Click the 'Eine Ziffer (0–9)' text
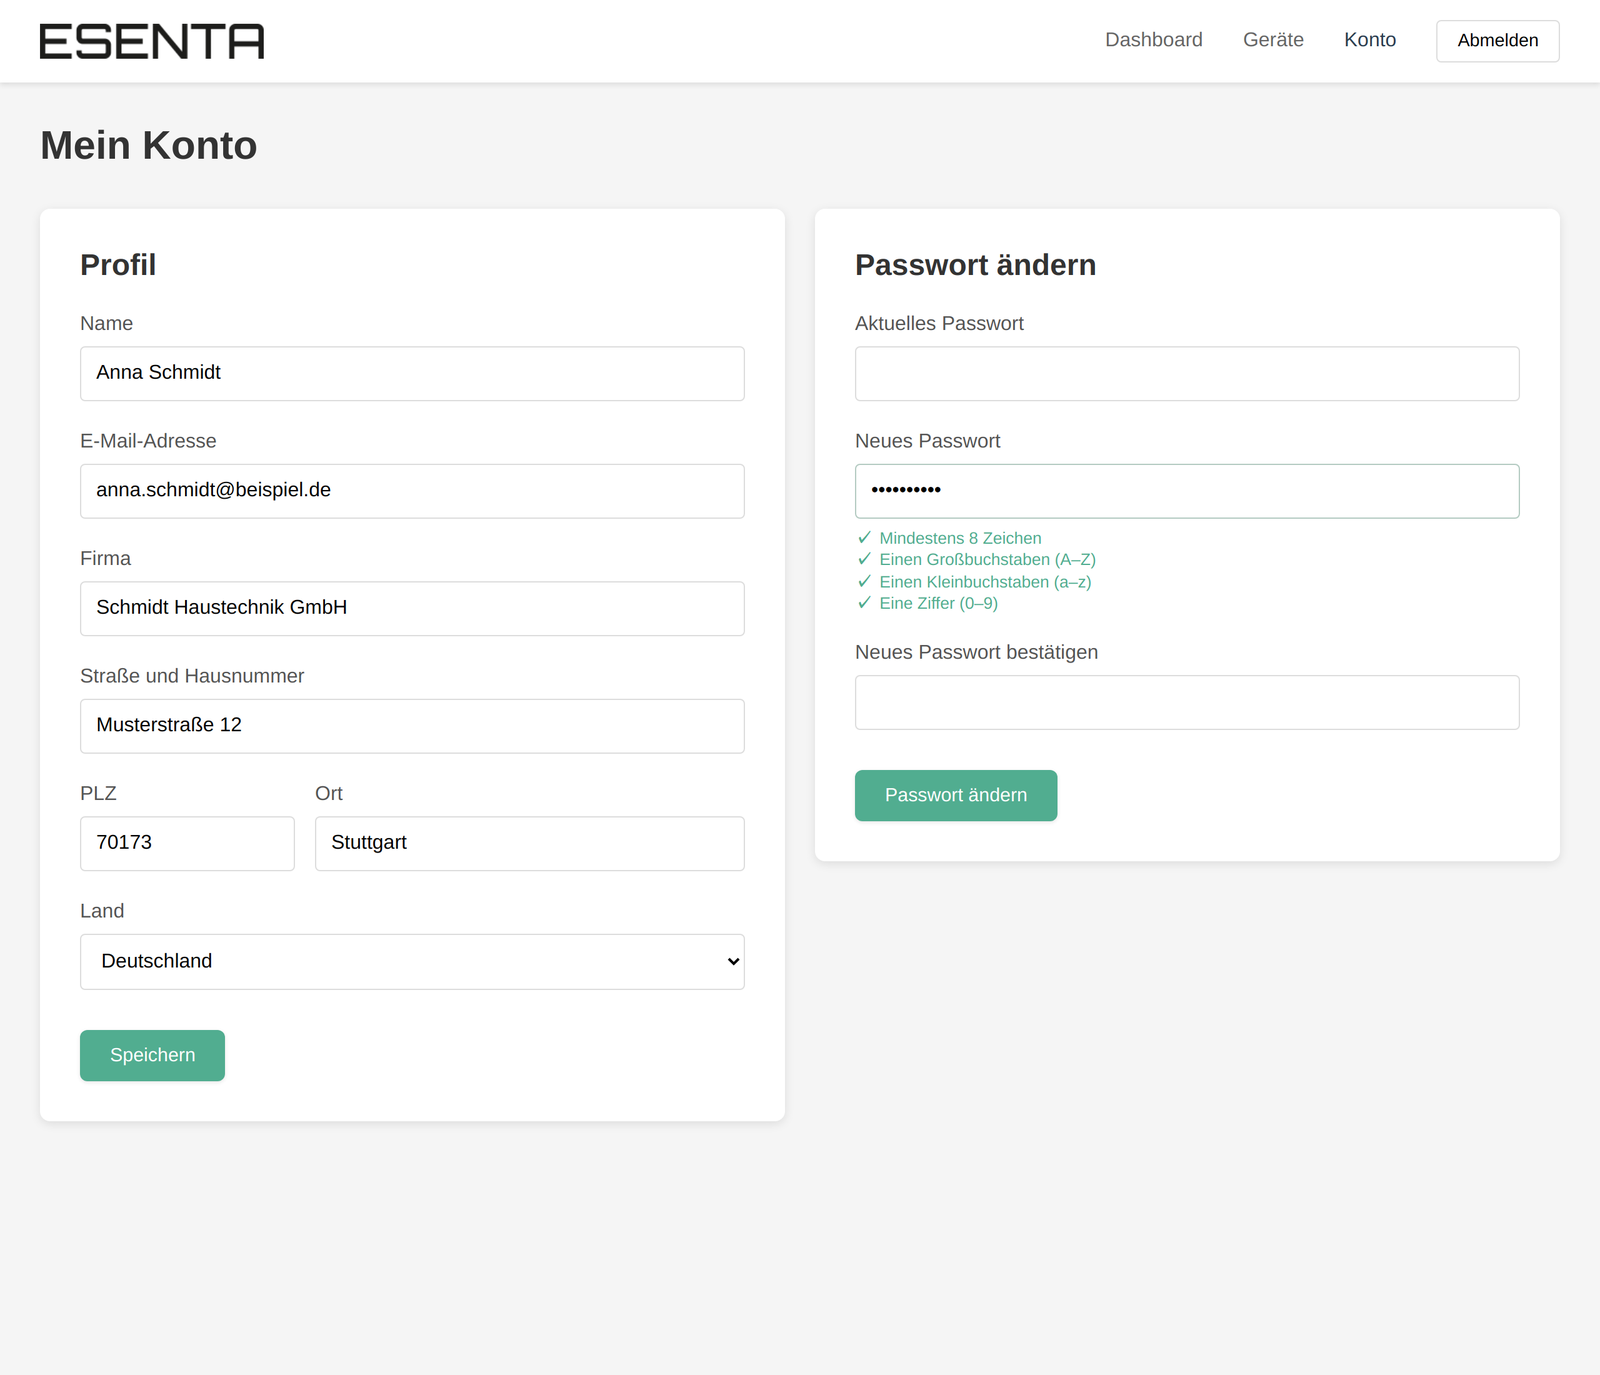Viewport: 1600px width, 1375px height. click(x=938, y=603)
